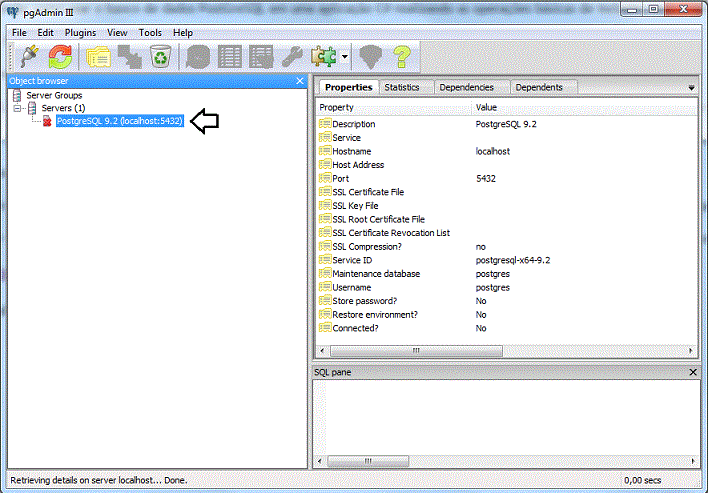
Task: Collapse the Servers (1) tree node
Action: coord(17,108)
